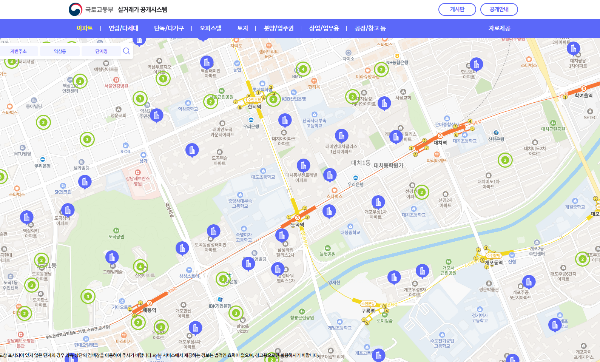600x362 pixels.
Task: Click blue apartment marker directly east of 도곡역
Action: point(329,211)
